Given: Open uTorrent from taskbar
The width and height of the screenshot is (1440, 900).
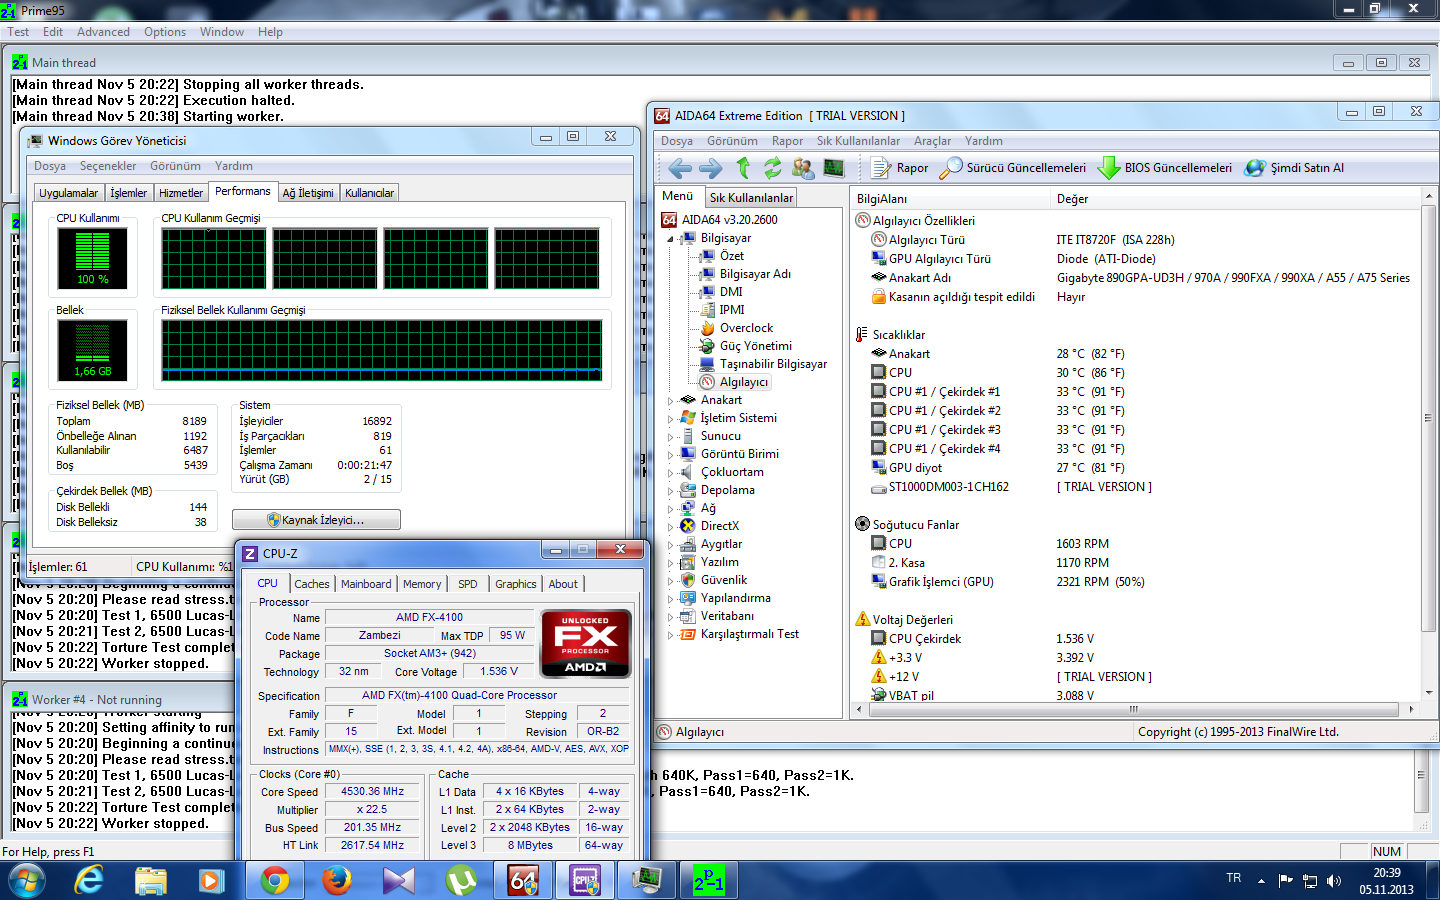Looking at the screenshot, I should (461, 881).
